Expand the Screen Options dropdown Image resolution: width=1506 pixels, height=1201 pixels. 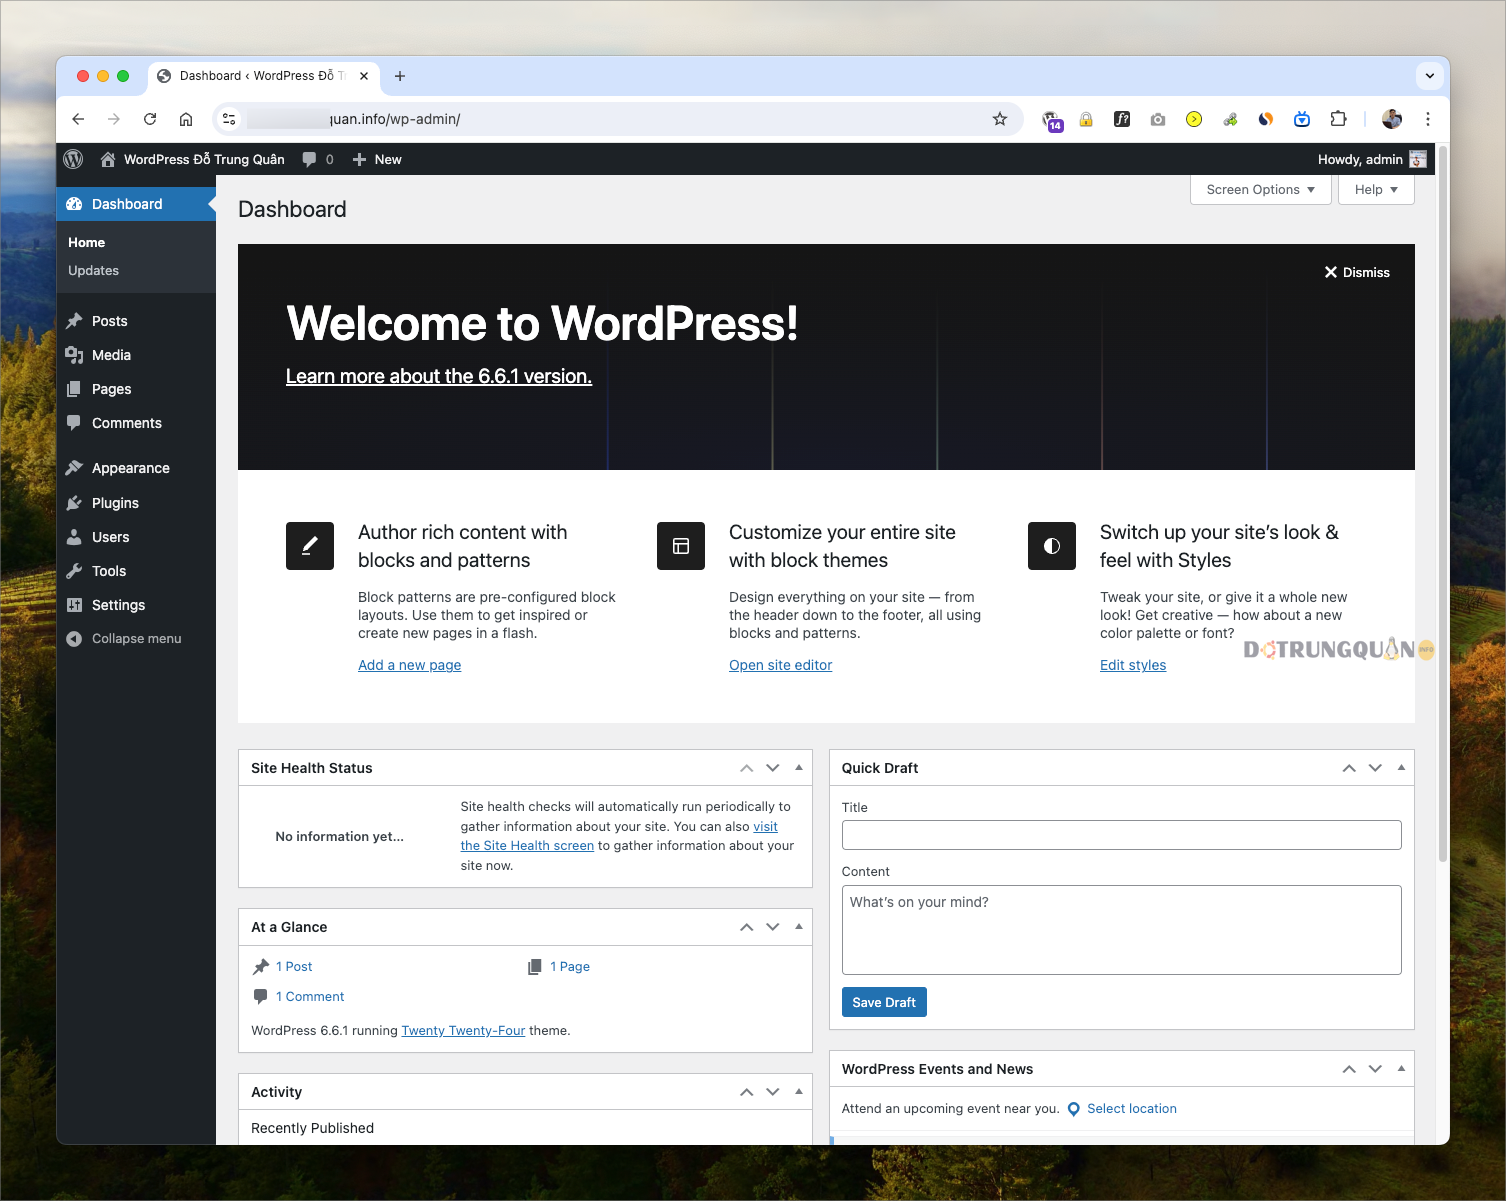click(x=1260, y=190)
